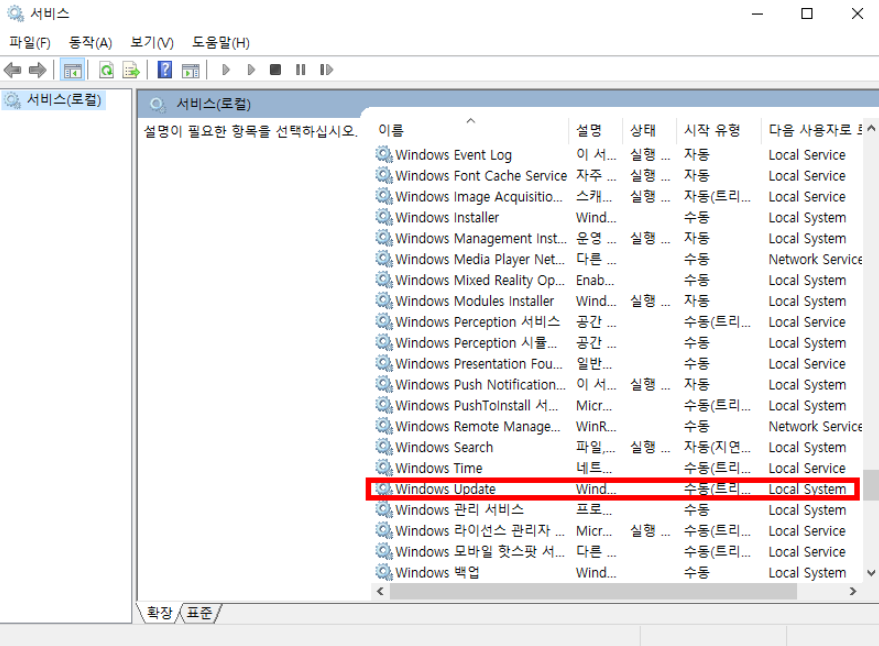Click the vertical scrollbar thumb

[x=871, y=485]
